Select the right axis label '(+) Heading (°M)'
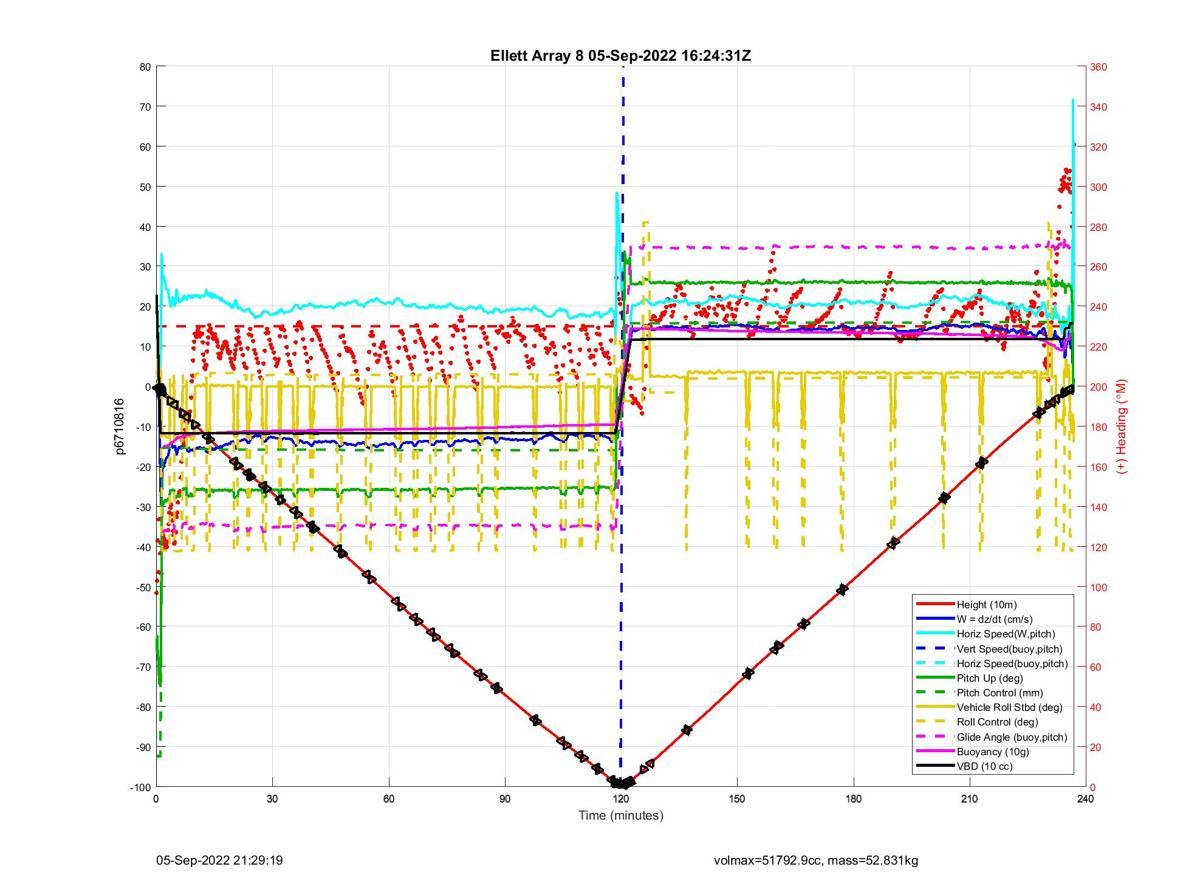This screenshot has height=885, width=1200. pyautogui.click(x=1121, y=426)
